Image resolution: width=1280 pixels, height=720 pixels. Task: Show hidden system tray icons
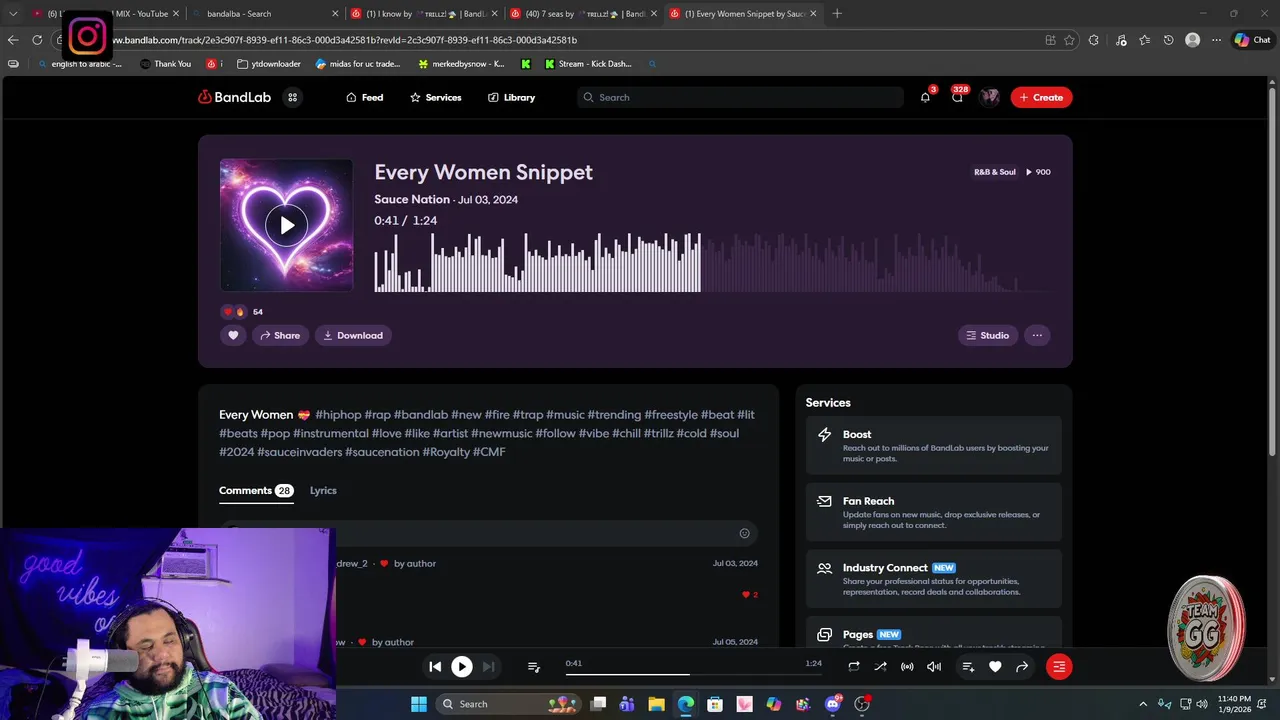[1143, 704]
